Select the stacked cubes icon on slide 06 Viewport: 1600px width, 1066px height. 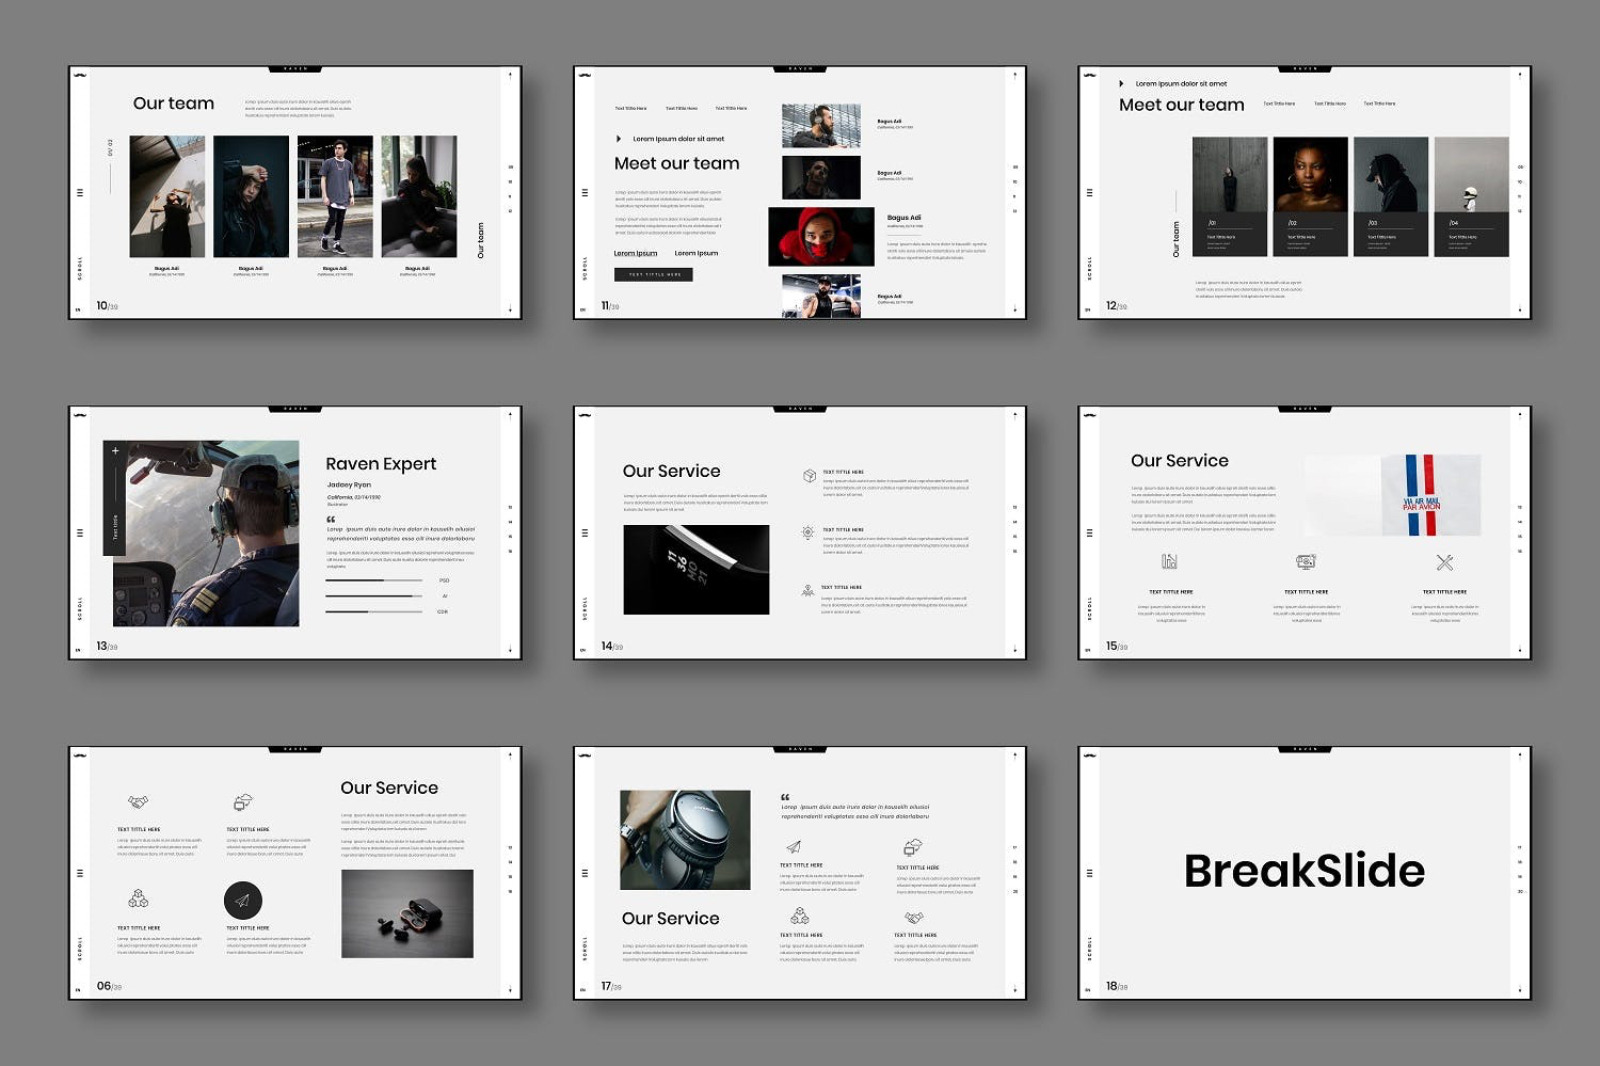pyautogui.click(x=140, y=898)
